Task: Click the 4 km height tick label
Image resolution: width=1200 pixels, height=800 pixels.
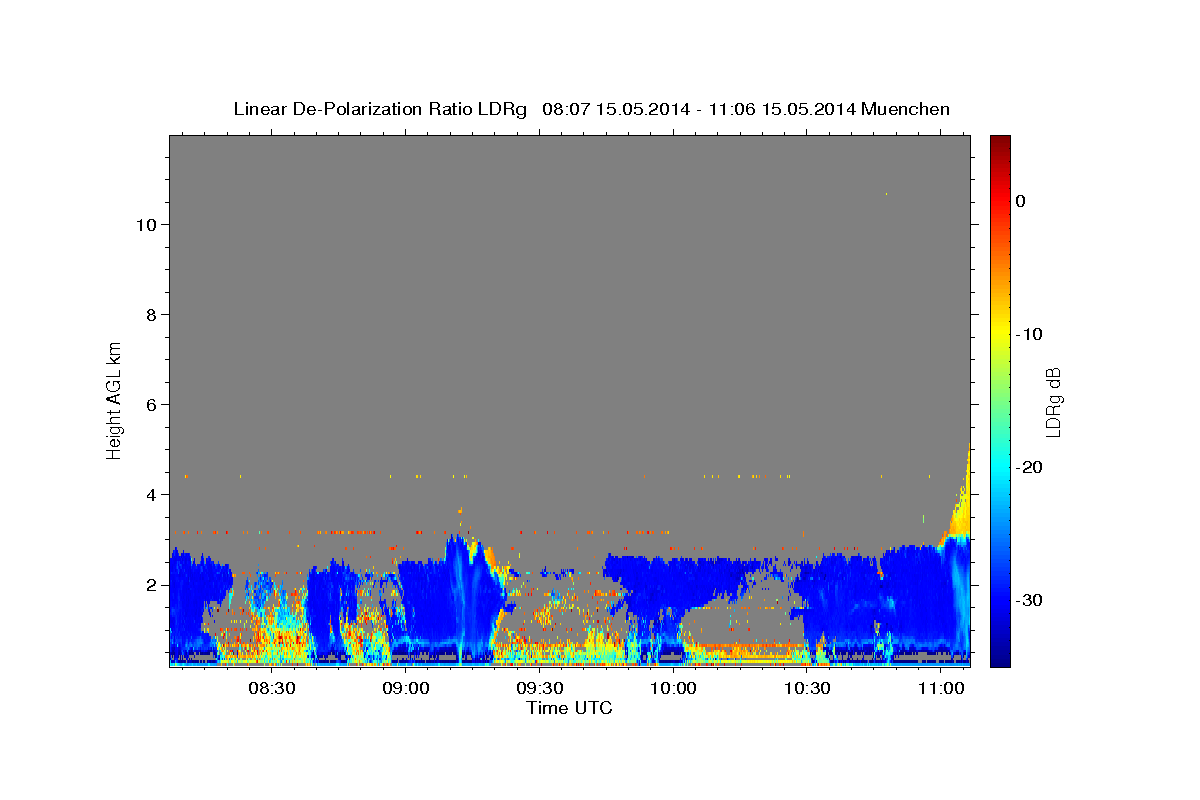Action: tap(150, 494)
